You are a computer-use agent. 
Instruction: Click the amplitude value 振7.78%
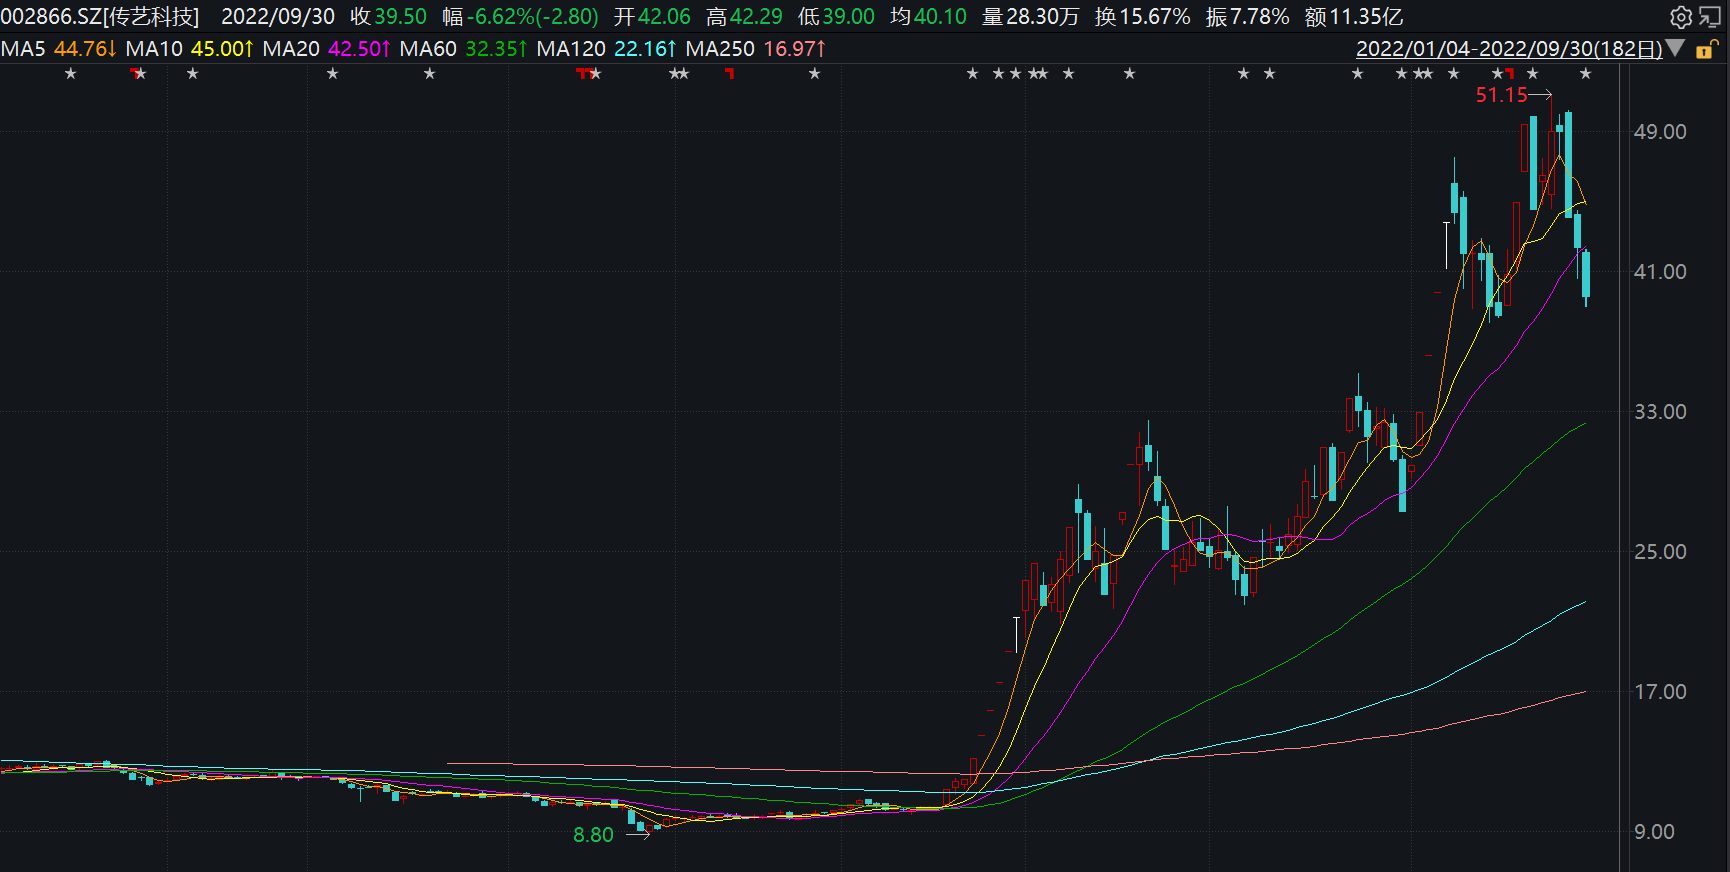tap(1247, 17)
